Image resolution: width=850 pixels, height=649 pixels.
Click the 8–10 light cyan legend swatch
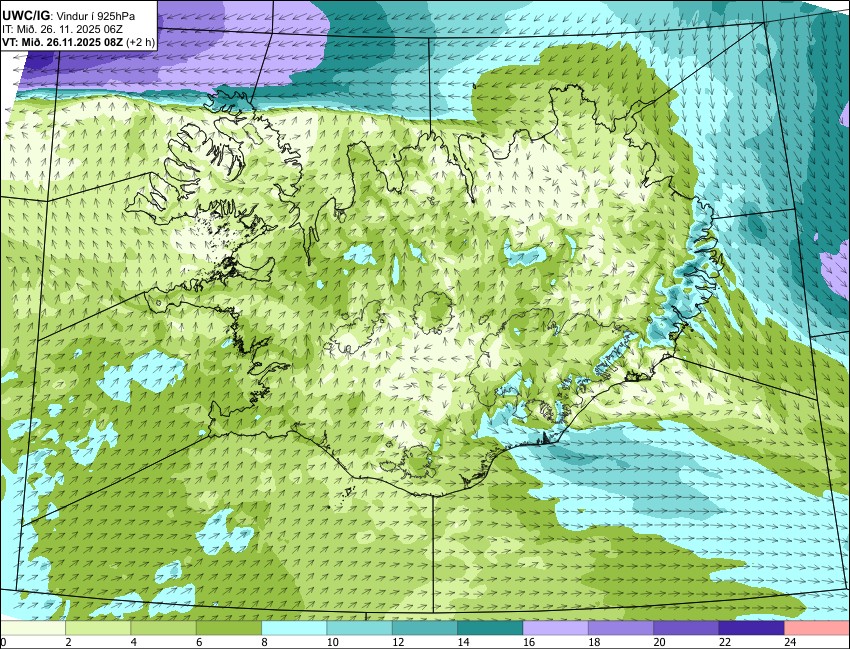click(294, 628)
